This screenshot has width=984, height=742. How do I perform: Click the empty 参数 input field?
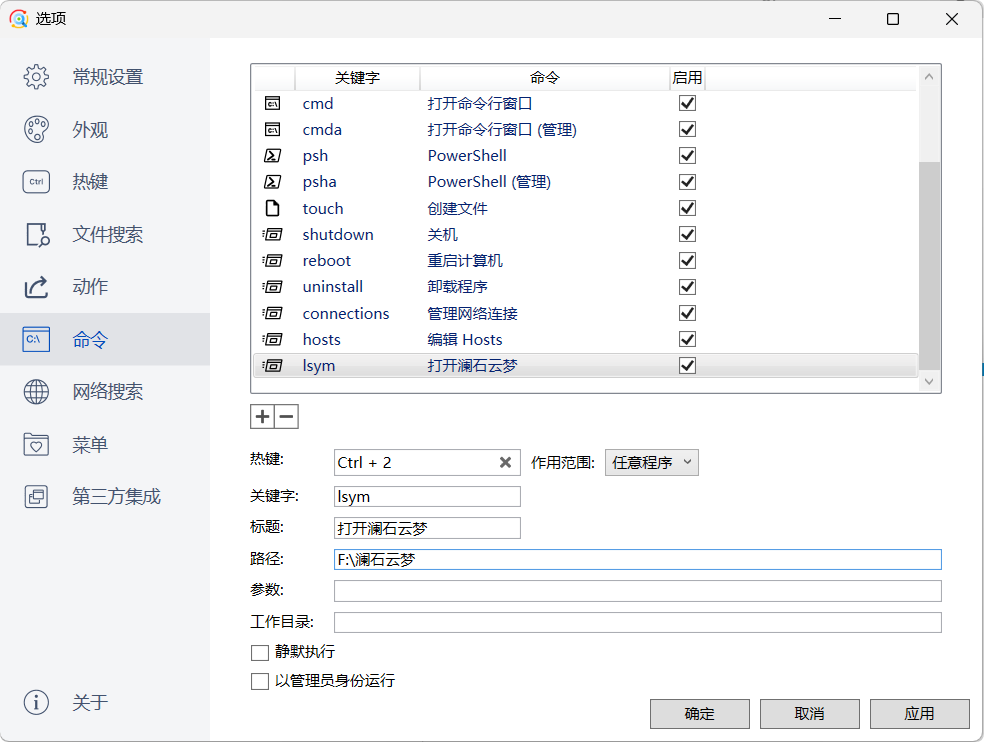click(x=638, y=591)
